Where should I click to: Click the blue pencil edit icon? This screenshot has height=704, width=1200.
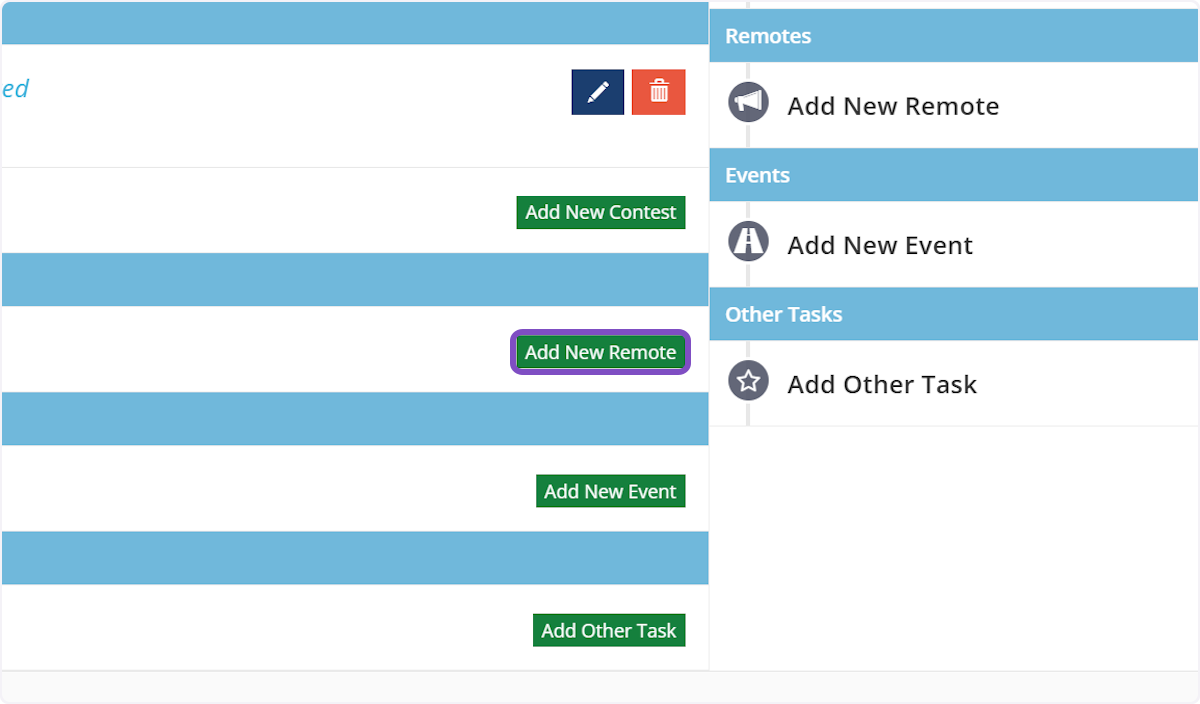tap(598, 92)
